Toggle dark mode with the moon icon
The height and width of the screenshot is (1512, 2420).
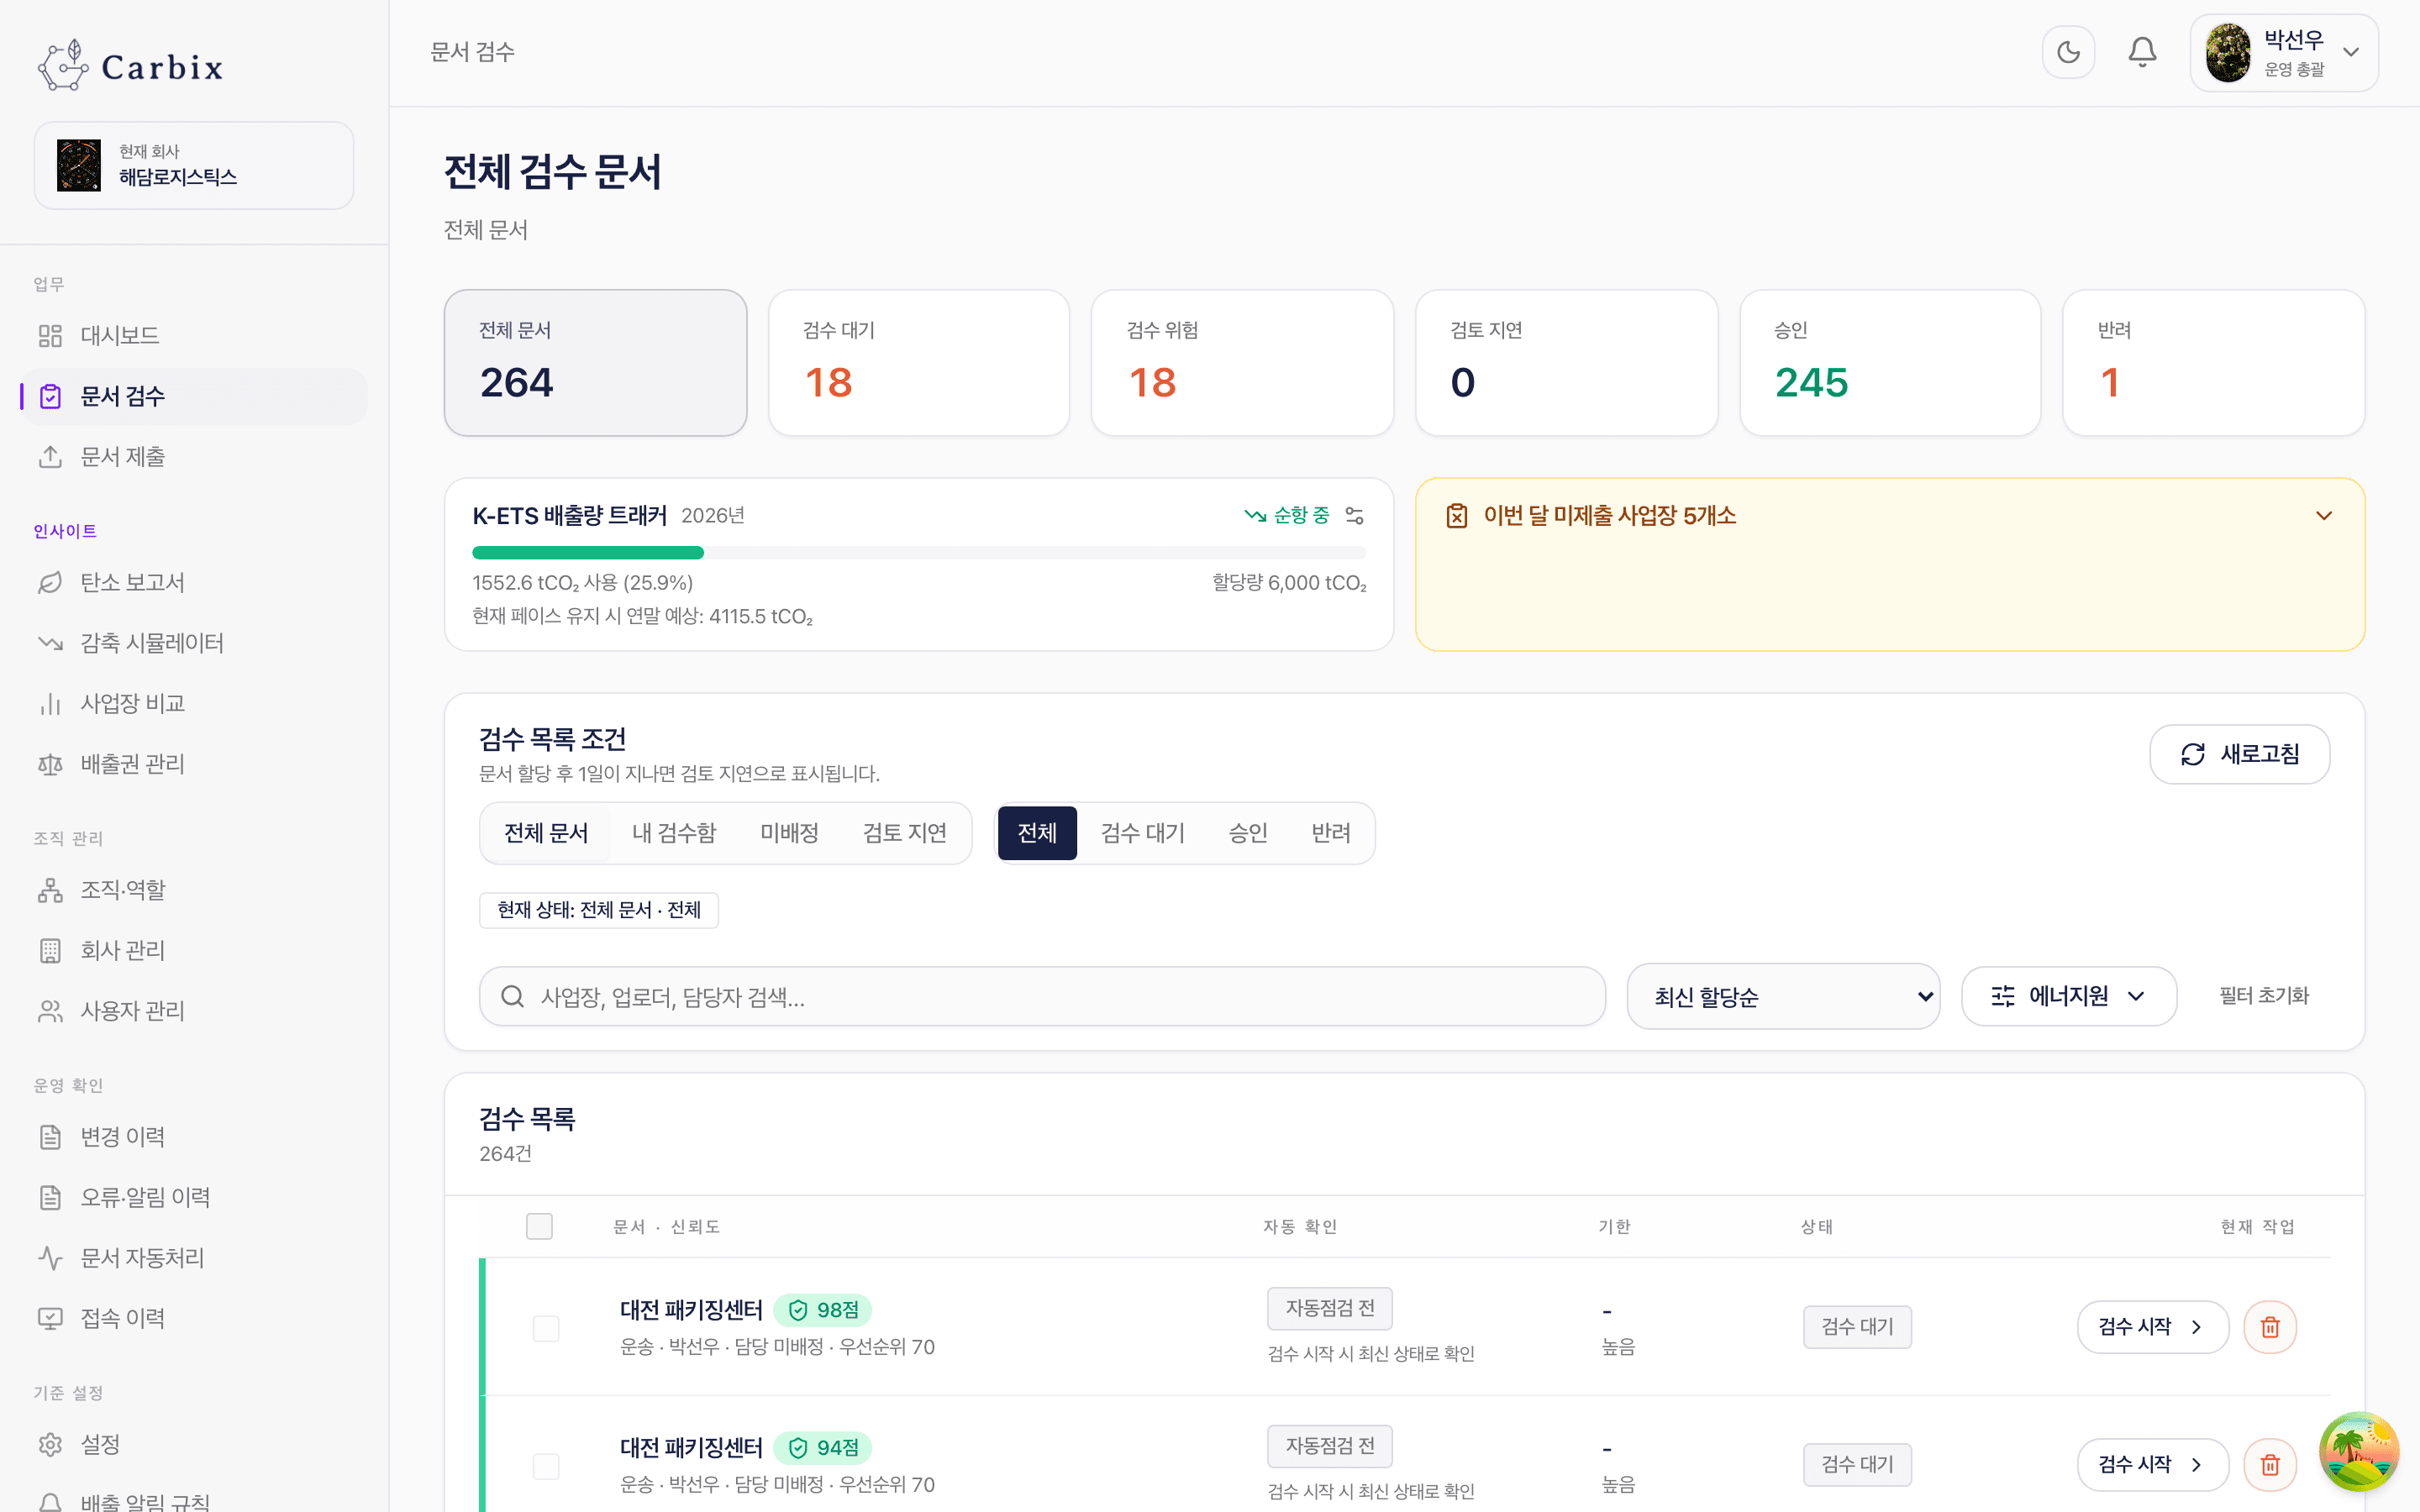point(2068,52)
